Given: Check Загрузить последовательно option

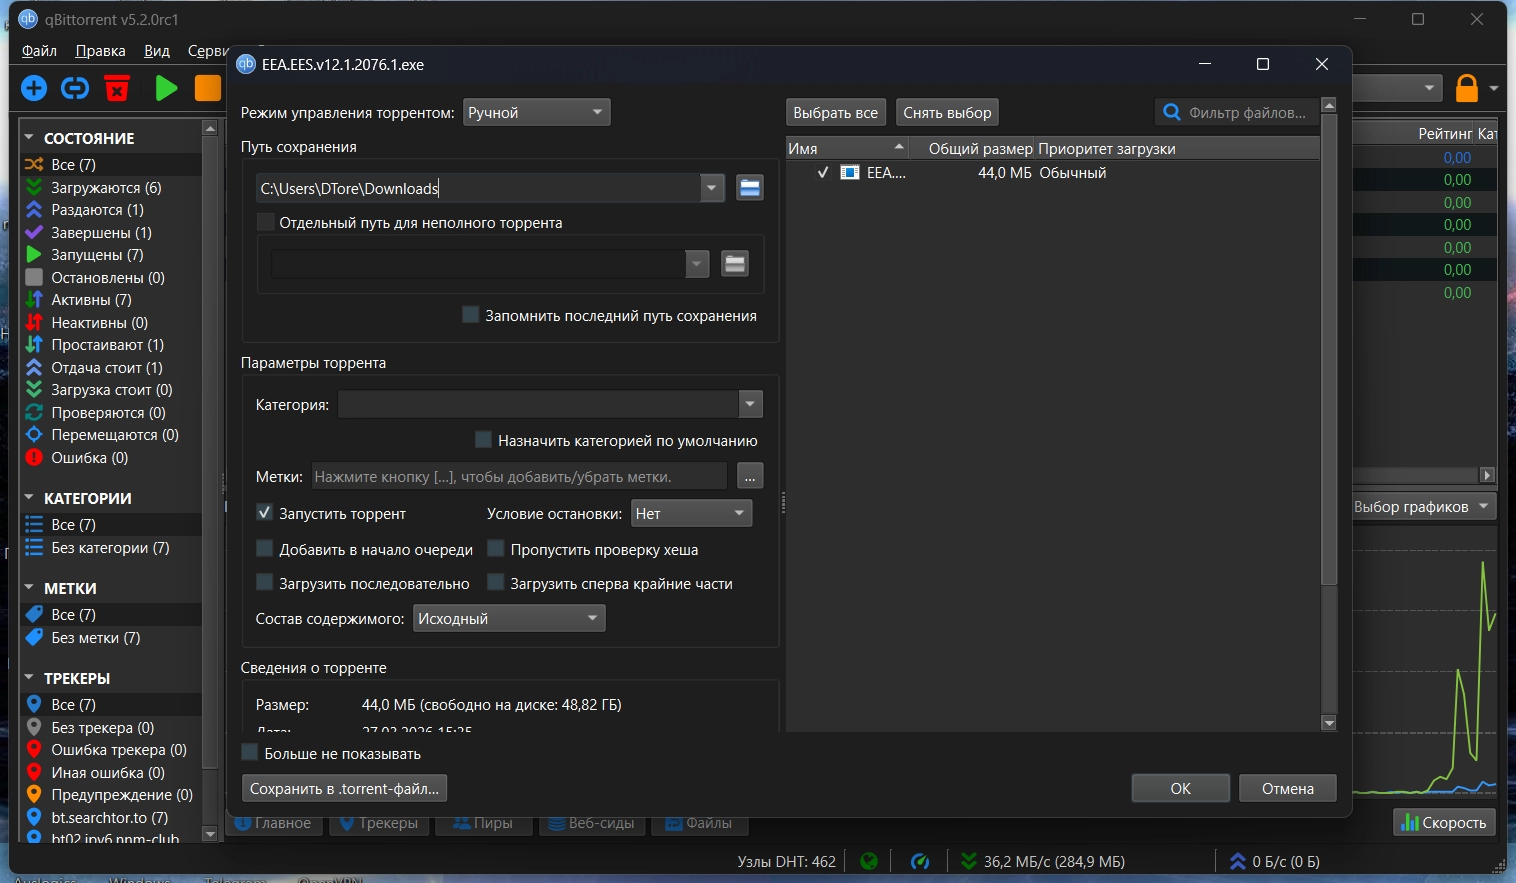Looking at the screenshot, I should (x=265, y=583).
